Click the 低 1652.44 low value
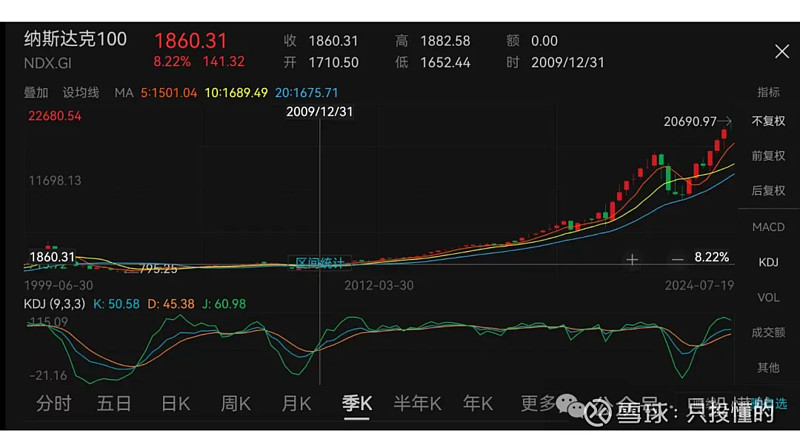Screen dimensions: 800x439 click(433, 63)
